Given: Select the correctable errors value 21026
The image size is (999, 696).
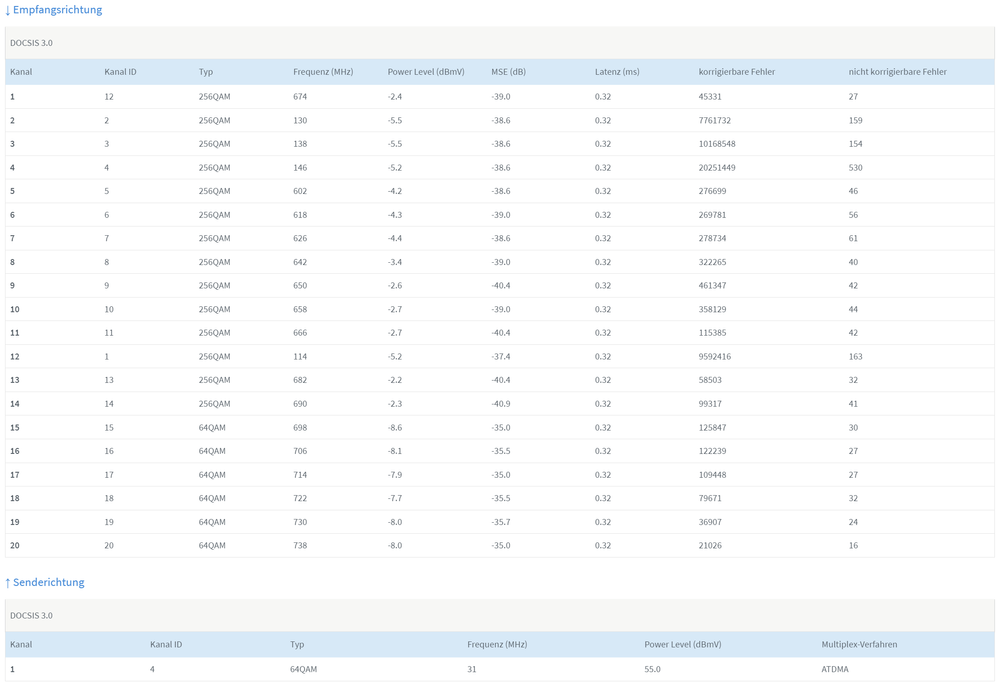Looking at the screenshot, I should 710,546.
